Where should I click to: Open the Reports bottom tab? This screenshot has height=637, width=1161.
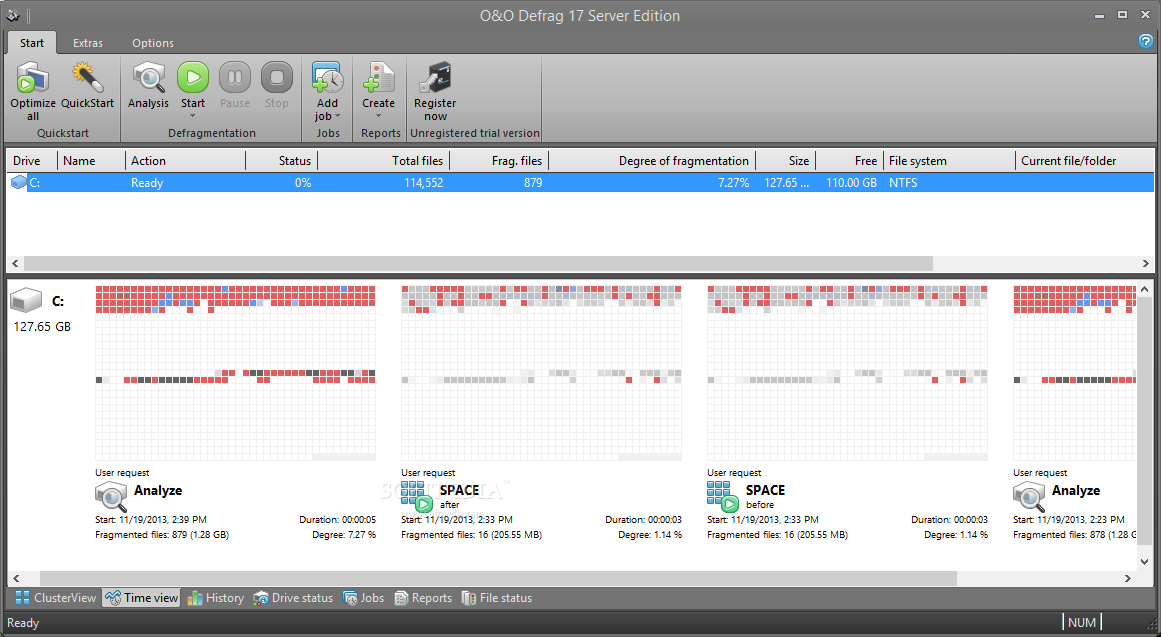[423, 598]
